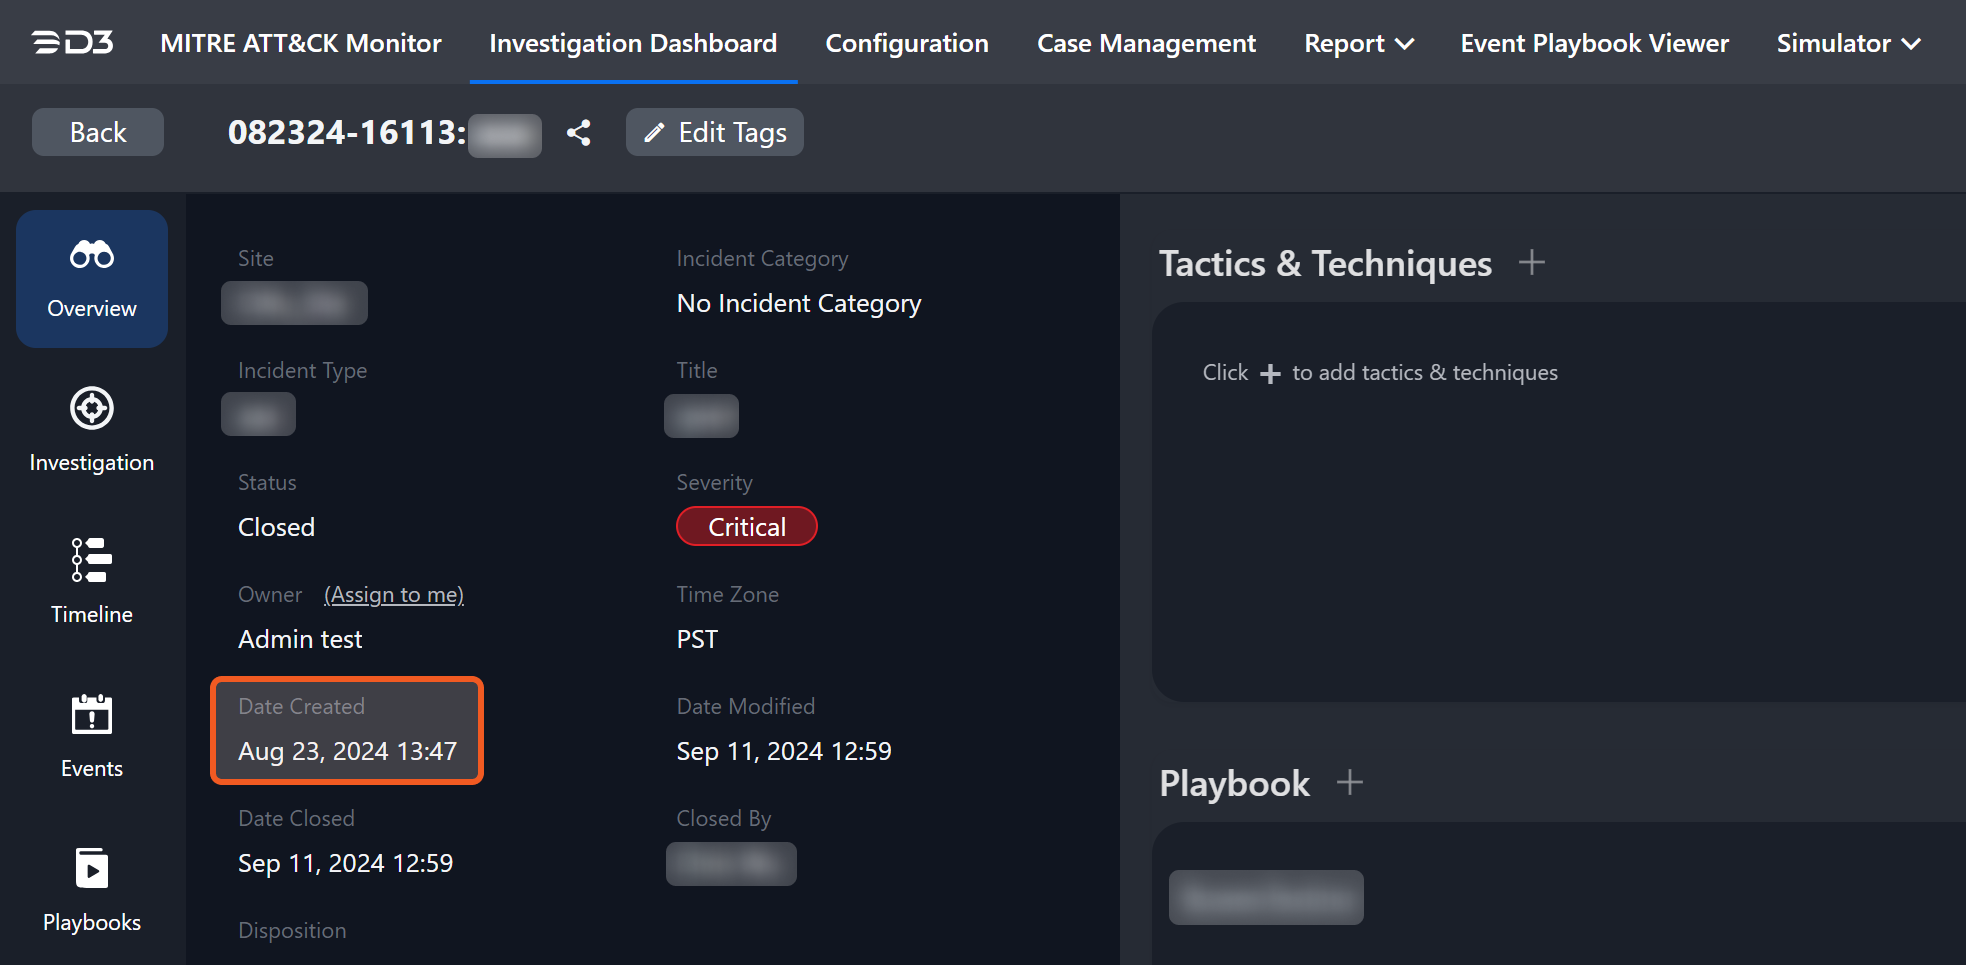
Task: Open the Playbooks sidebar section
Action: pyautogui.click(x=92, y=889)
